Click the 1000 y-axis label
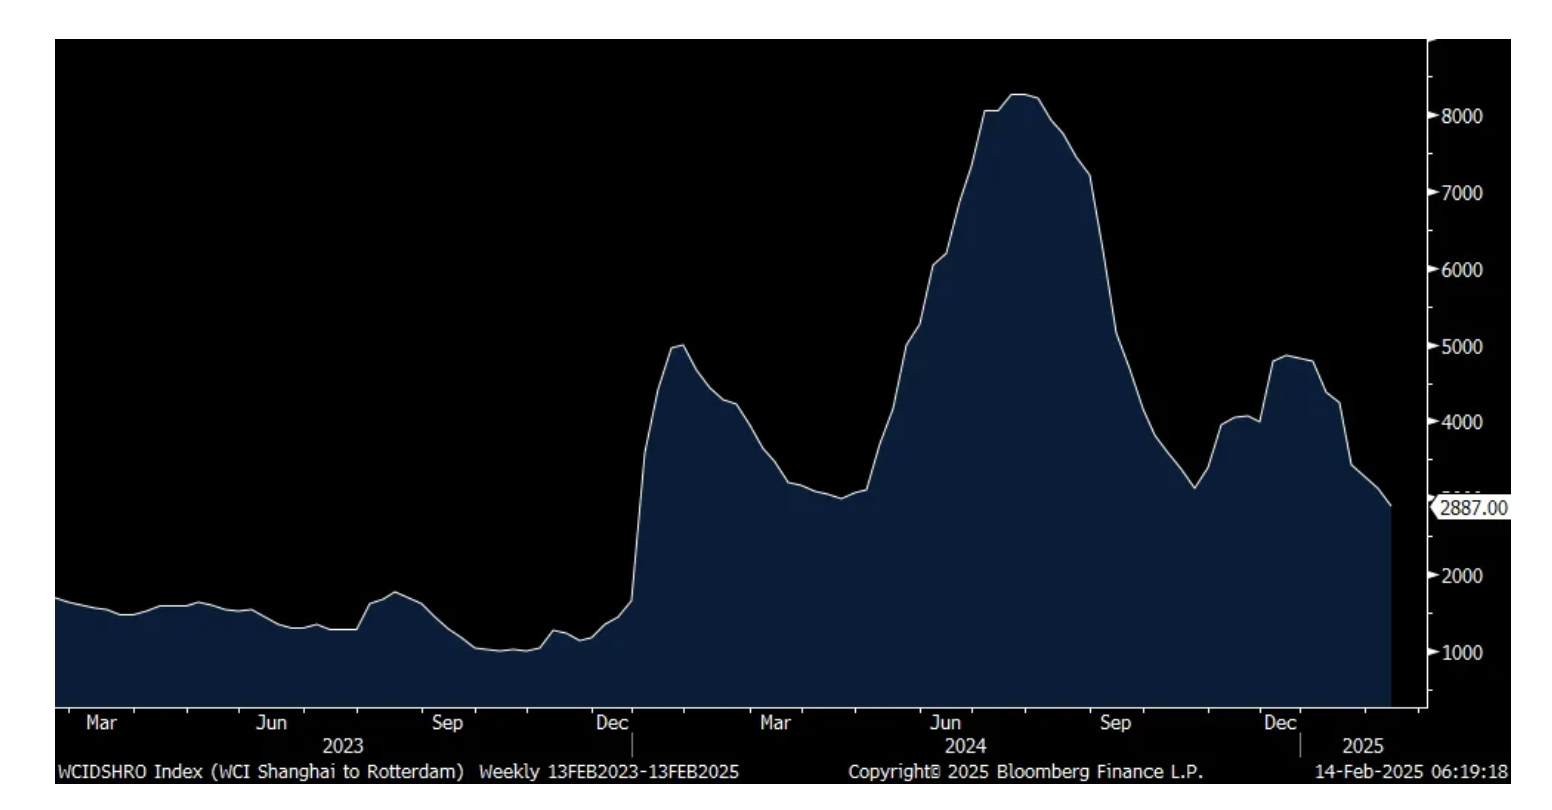Image resolution: width=1552 pixels, height=810 pixels. pyautogui.click(x=1461, y=653)
